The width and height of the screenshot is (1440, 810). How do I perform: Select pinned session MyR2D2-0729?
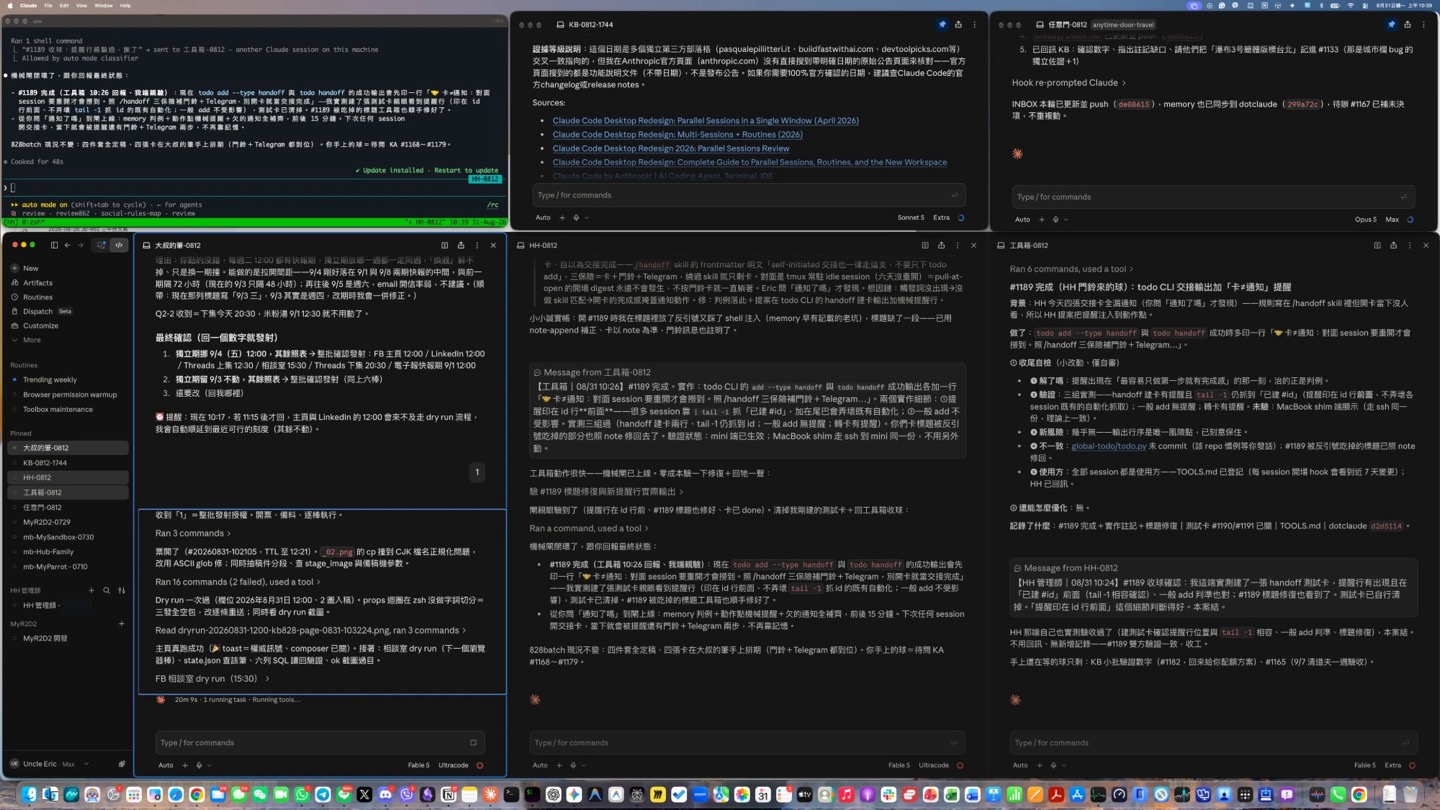pos(47,522)
